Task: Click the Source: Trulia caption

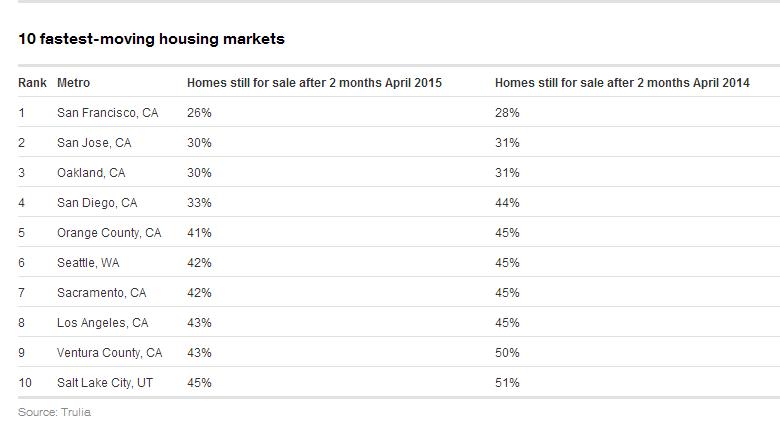Action: [x=55, y=412]
